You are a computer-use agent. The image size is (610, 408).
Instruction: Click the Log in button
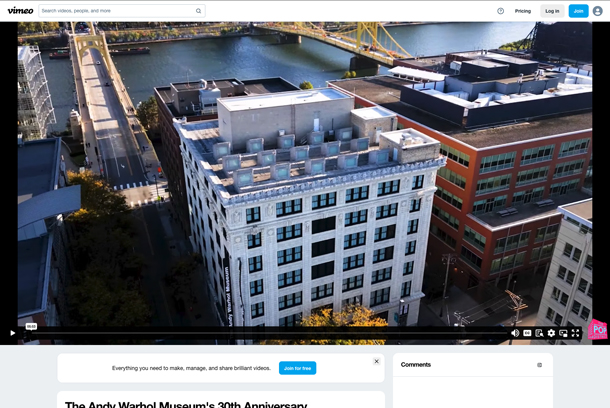552,11
